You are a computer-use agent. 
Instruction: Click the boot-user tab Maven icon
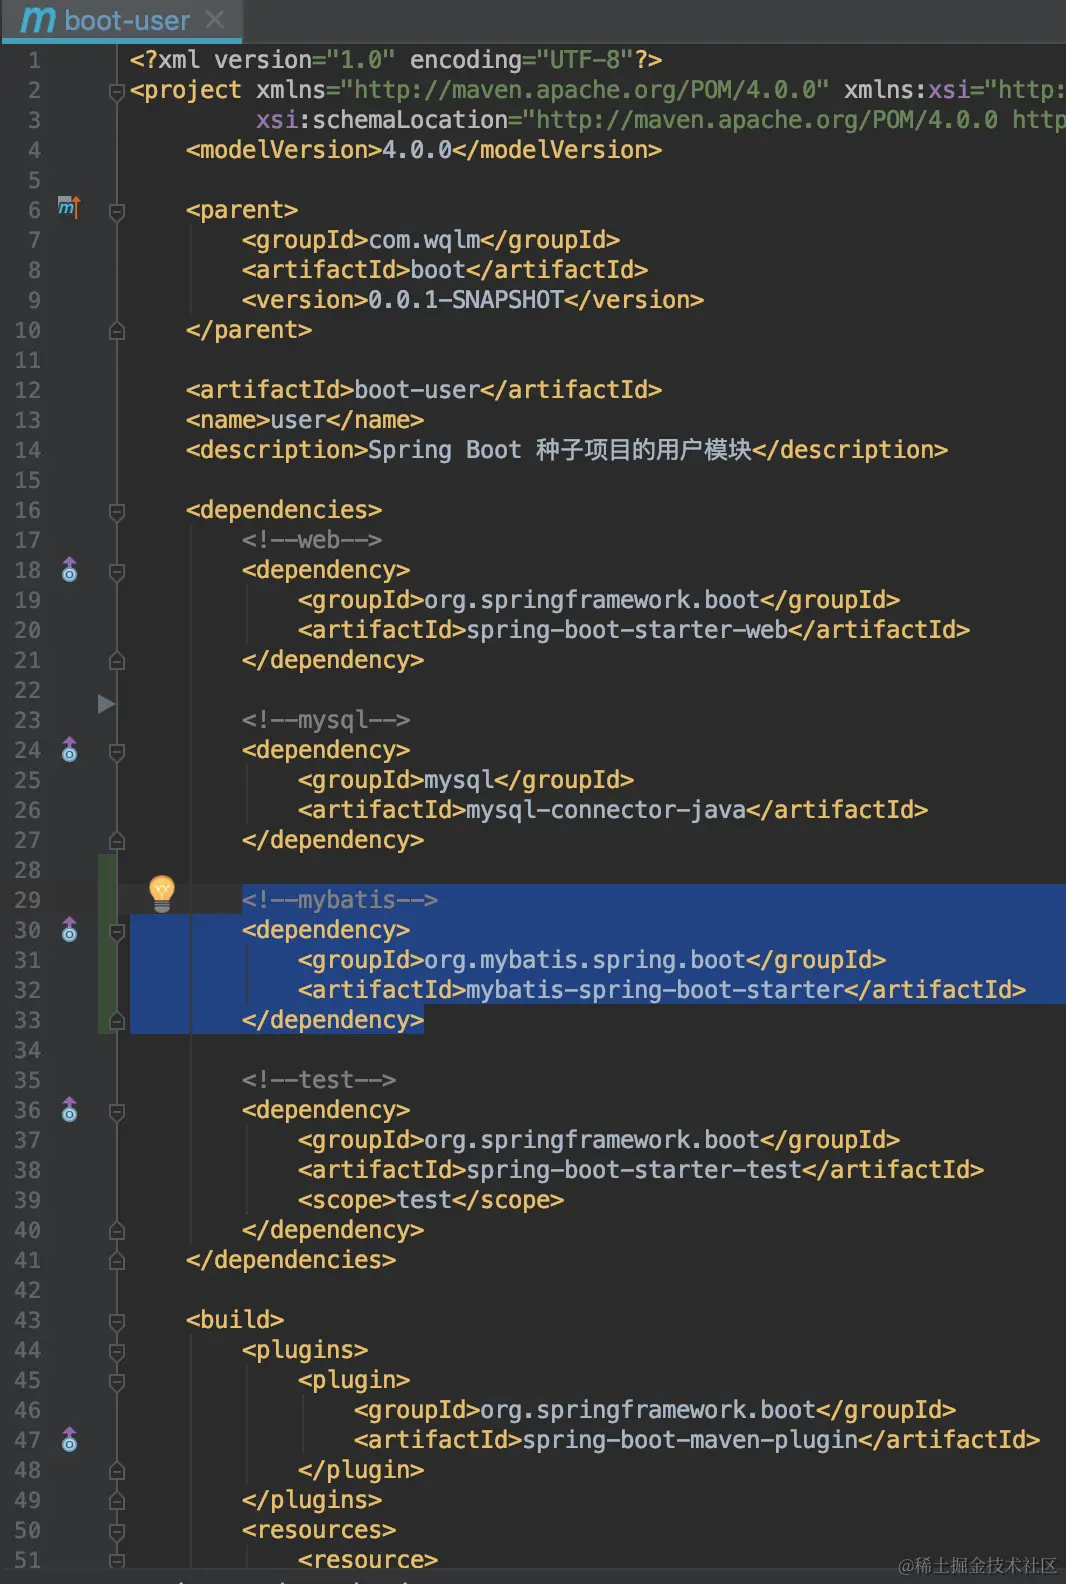(x=38, y=19)
